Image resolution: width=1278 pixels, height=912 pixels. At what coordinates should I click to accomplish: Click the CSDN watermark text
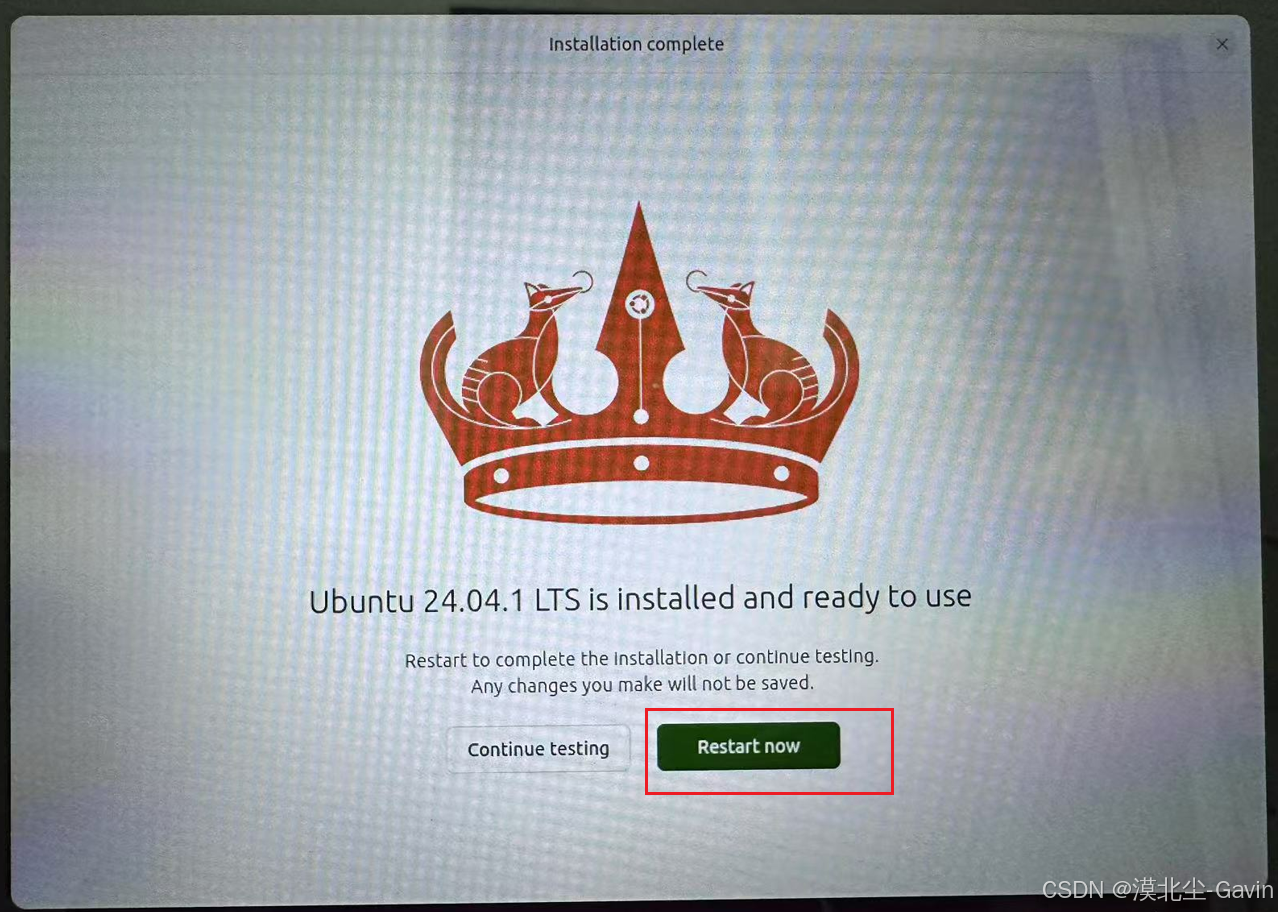tap(1157, 889)
